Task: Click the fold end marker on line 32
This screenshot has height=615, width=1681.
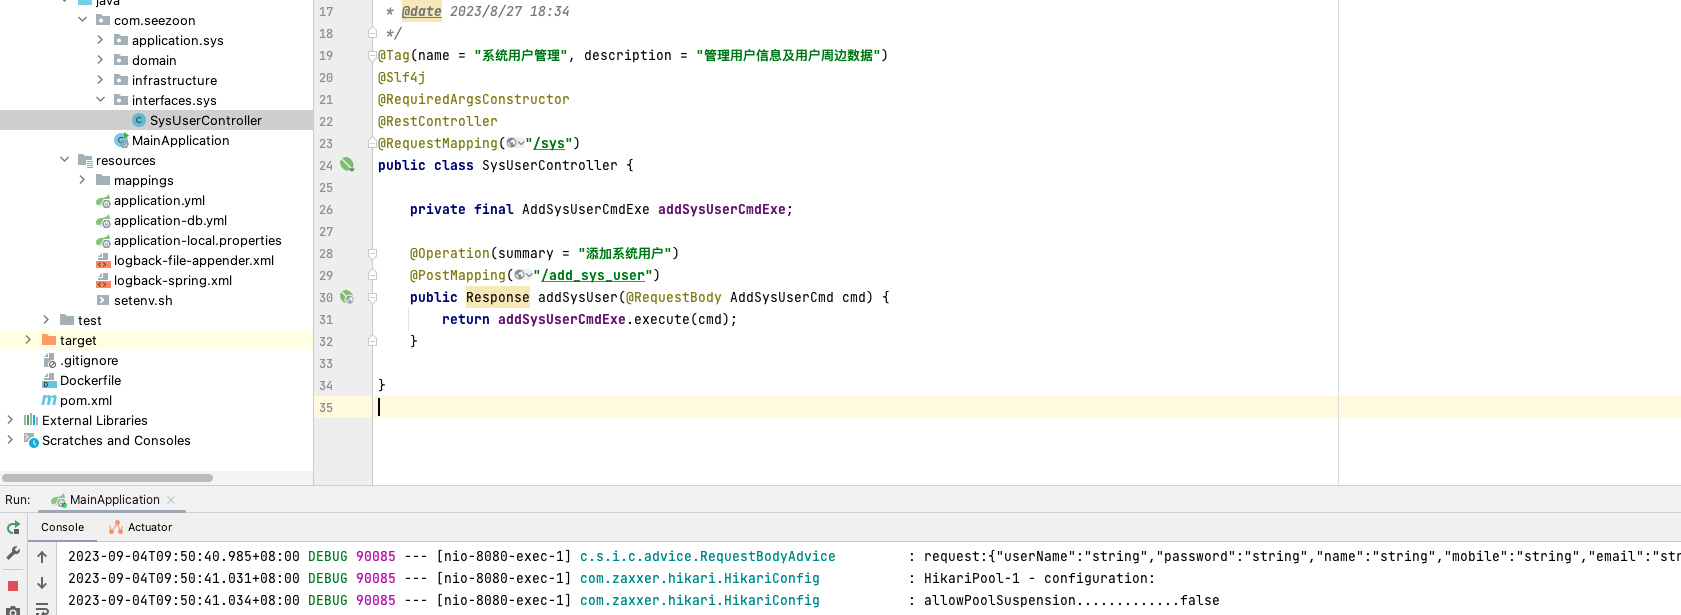Action: coord(372,341)
